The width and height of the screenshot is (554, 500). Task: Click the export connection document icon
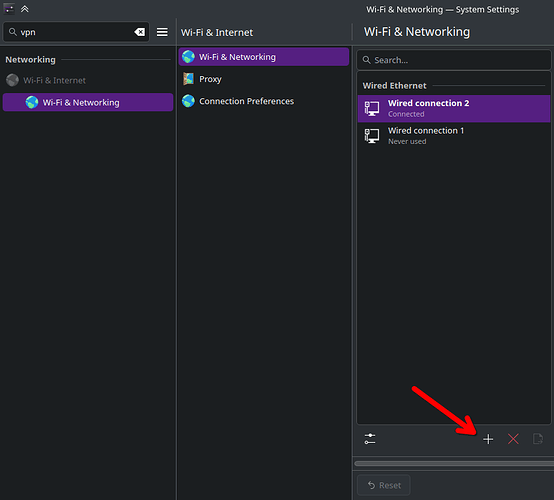538,439
